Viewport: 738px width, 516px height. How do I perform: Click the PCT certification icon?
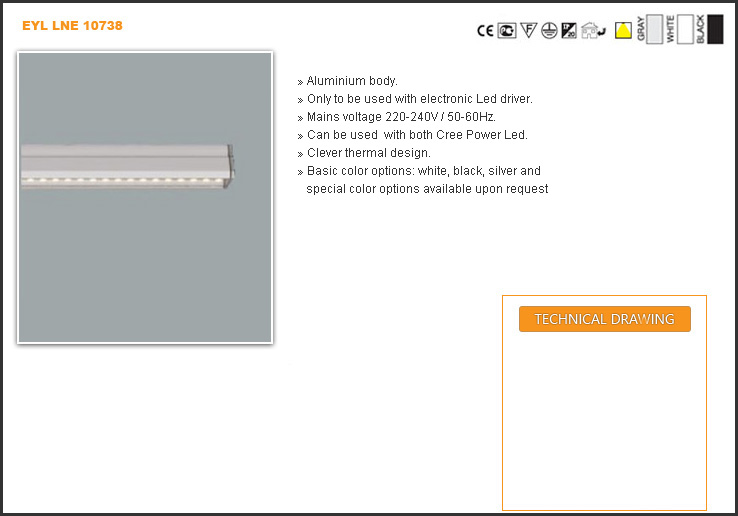[507, 31]
